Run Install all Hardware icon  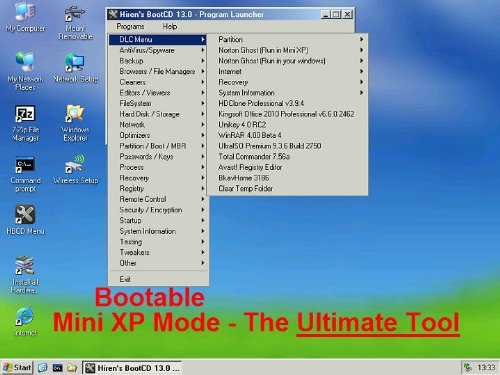tap(25, 275)
